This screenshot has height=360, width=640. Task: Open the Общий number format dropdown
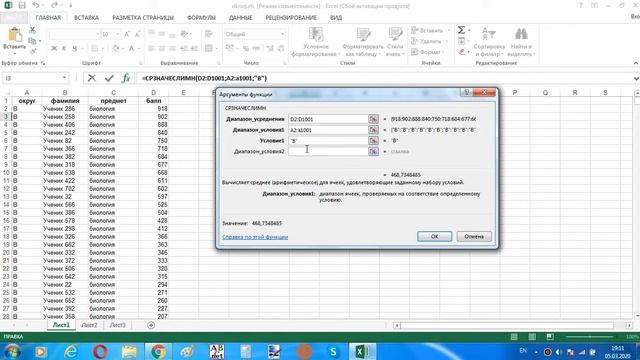click(282, 34)
